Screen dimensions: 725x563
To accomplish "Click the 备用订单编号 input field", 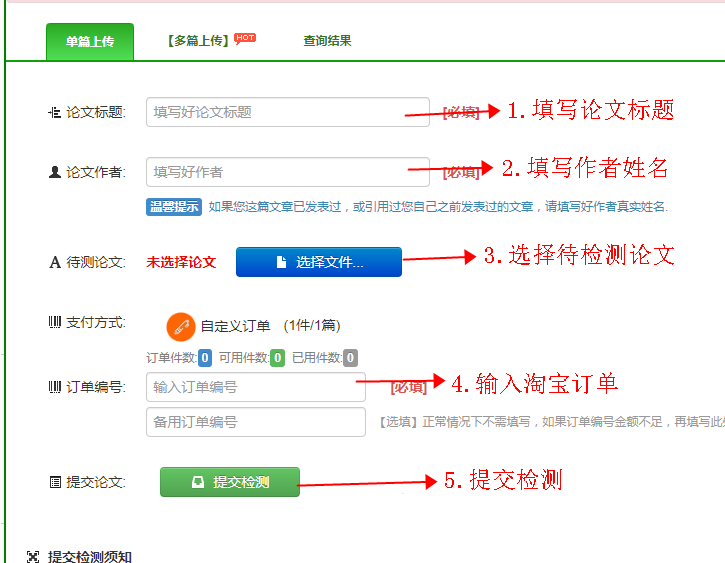I will [256, 422].
